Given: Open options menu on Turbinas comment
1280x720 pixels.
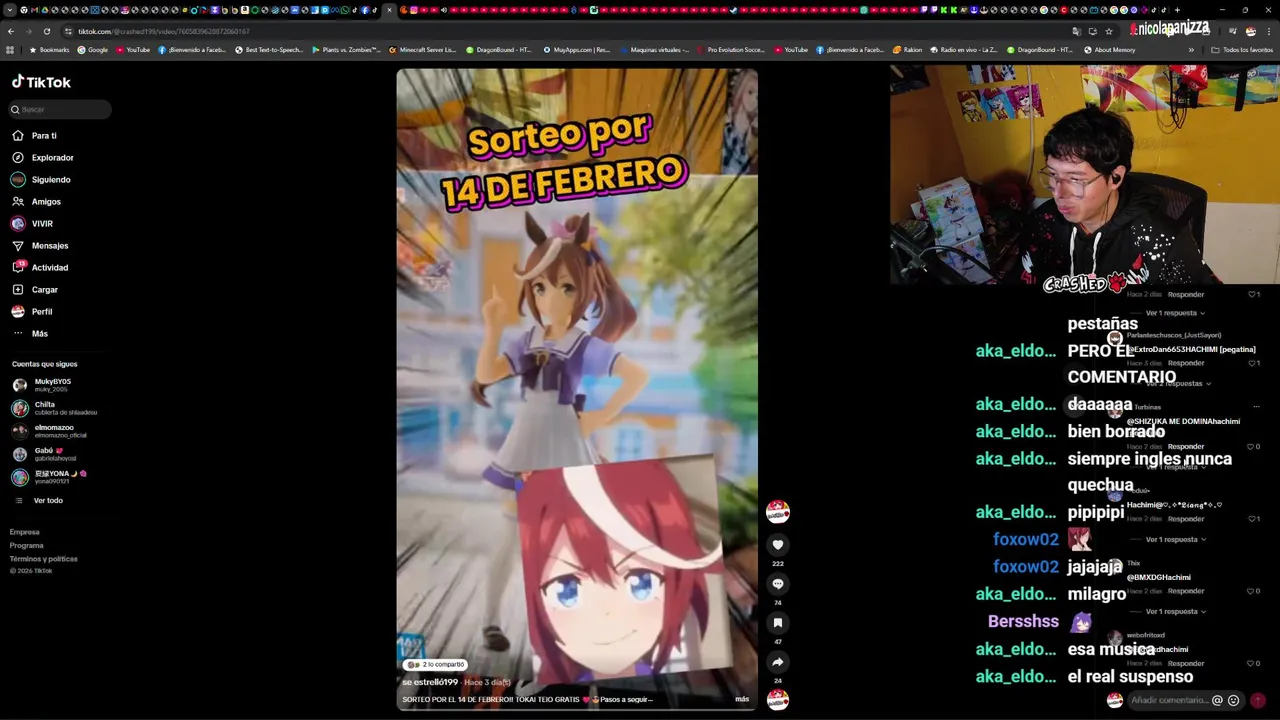Looking at the screenshot, I should tap(1256, 407).
